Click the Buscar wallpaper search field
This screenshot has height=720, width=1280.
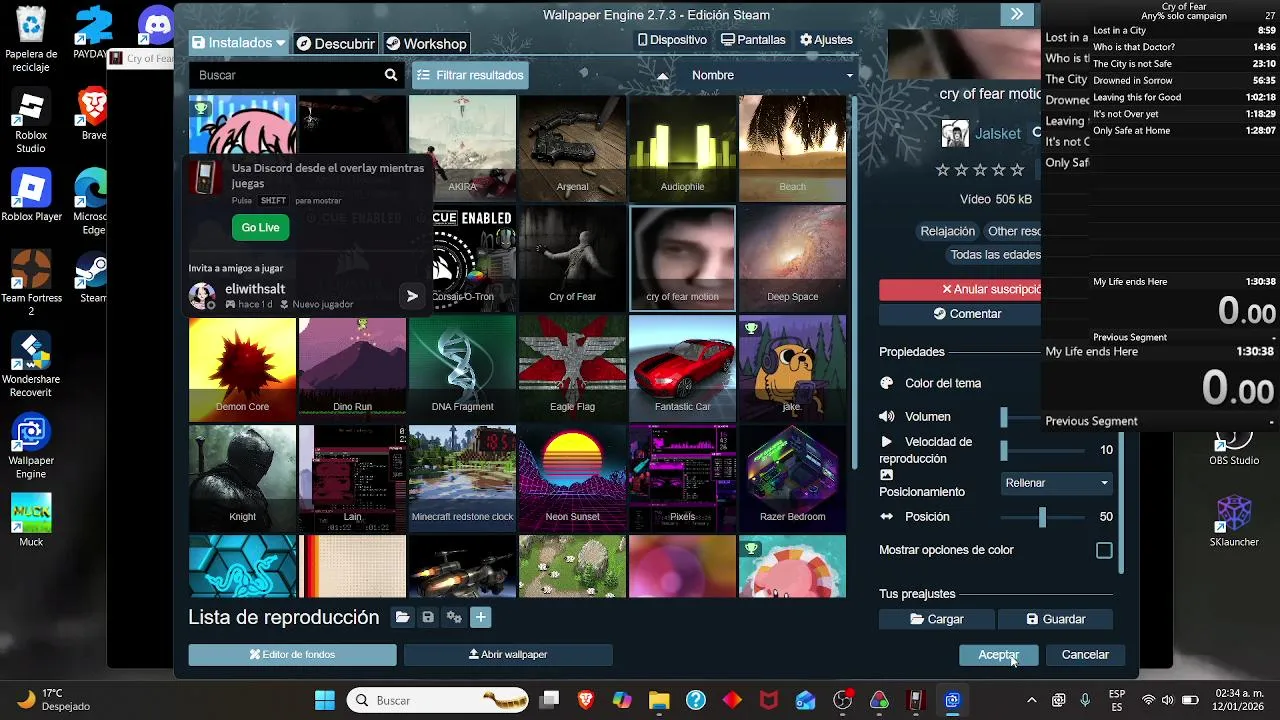[285, 75]
